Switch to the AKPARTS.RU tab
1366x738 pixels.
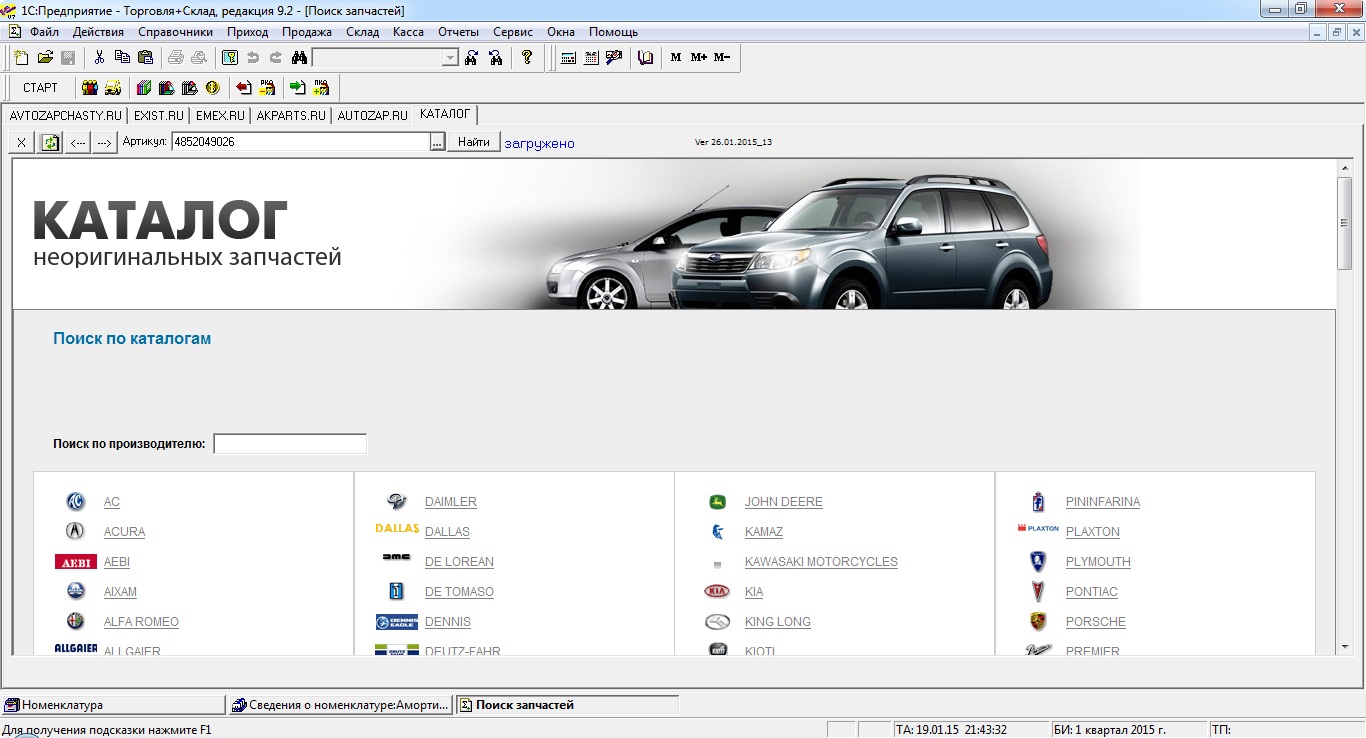coord(291,115)
